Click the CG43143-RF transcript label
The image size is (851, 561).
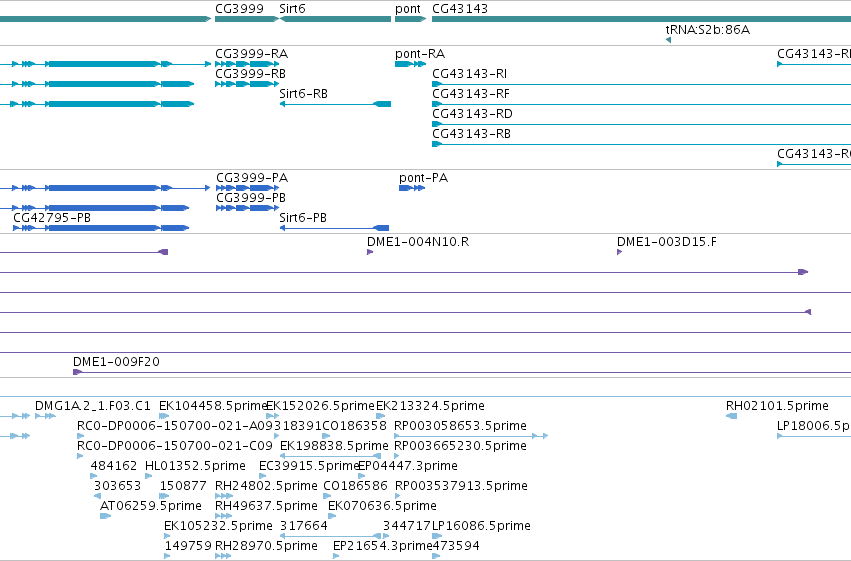pos(471,94)
